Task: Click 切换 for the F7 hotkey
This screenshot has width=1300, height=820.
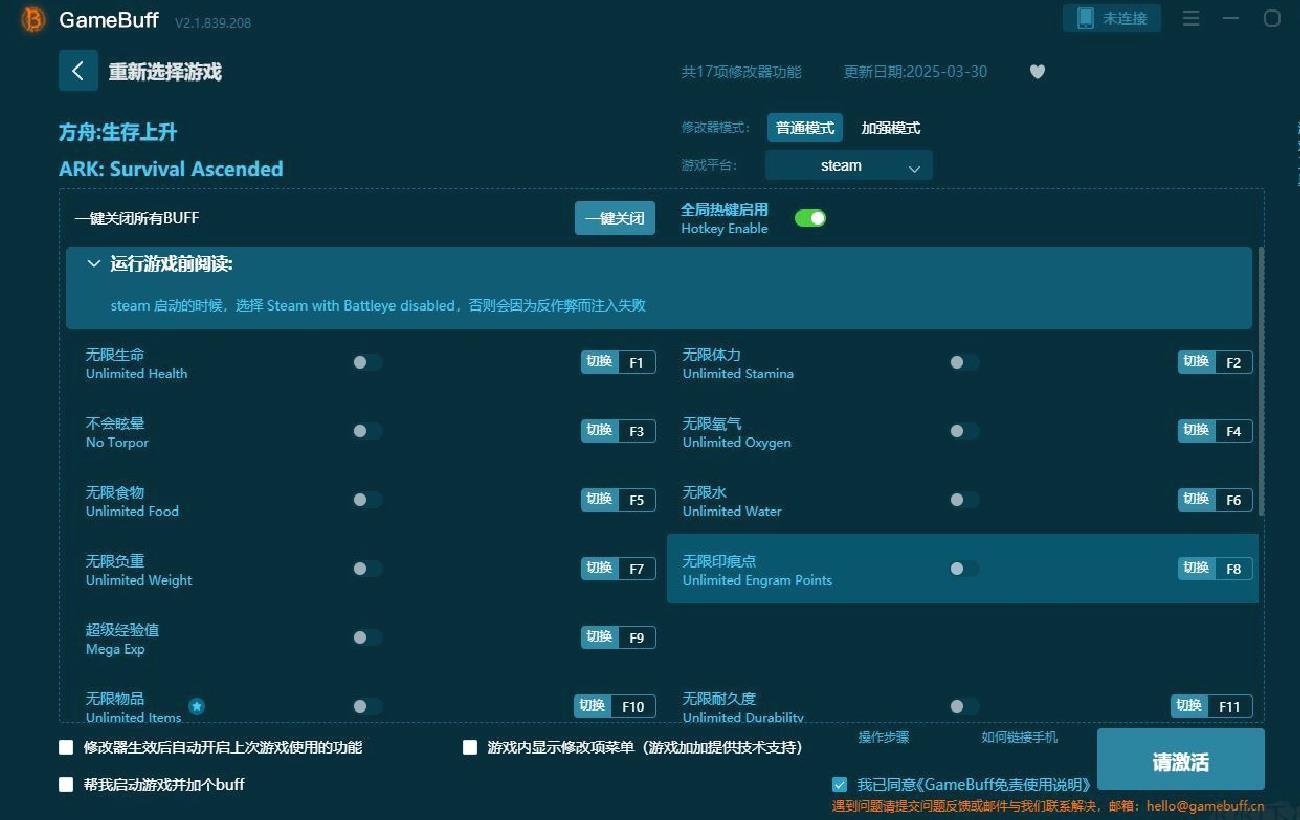Action: 599,569
